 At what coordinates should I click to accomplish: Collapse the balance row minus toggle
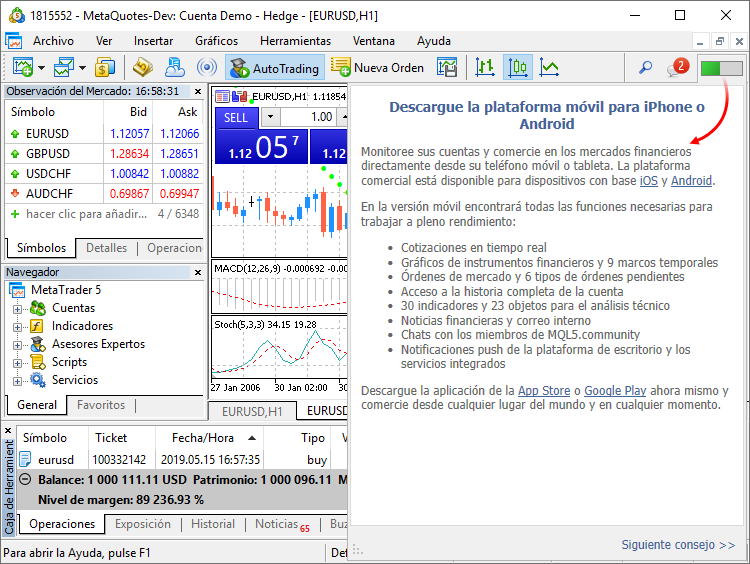click(25, 479)
